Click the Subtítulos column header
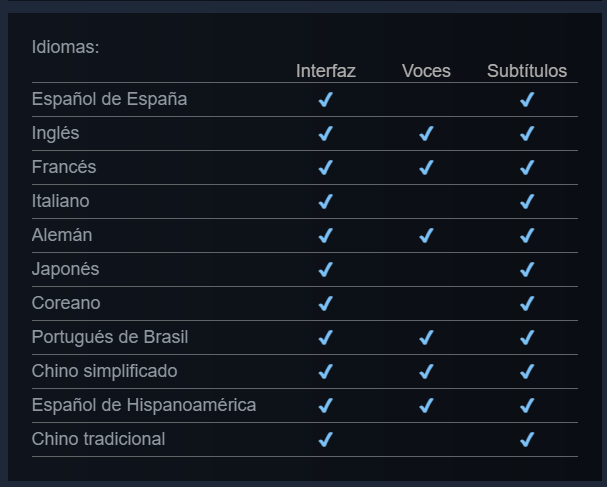This screenshot has width=607, height=487. point(527,71)
